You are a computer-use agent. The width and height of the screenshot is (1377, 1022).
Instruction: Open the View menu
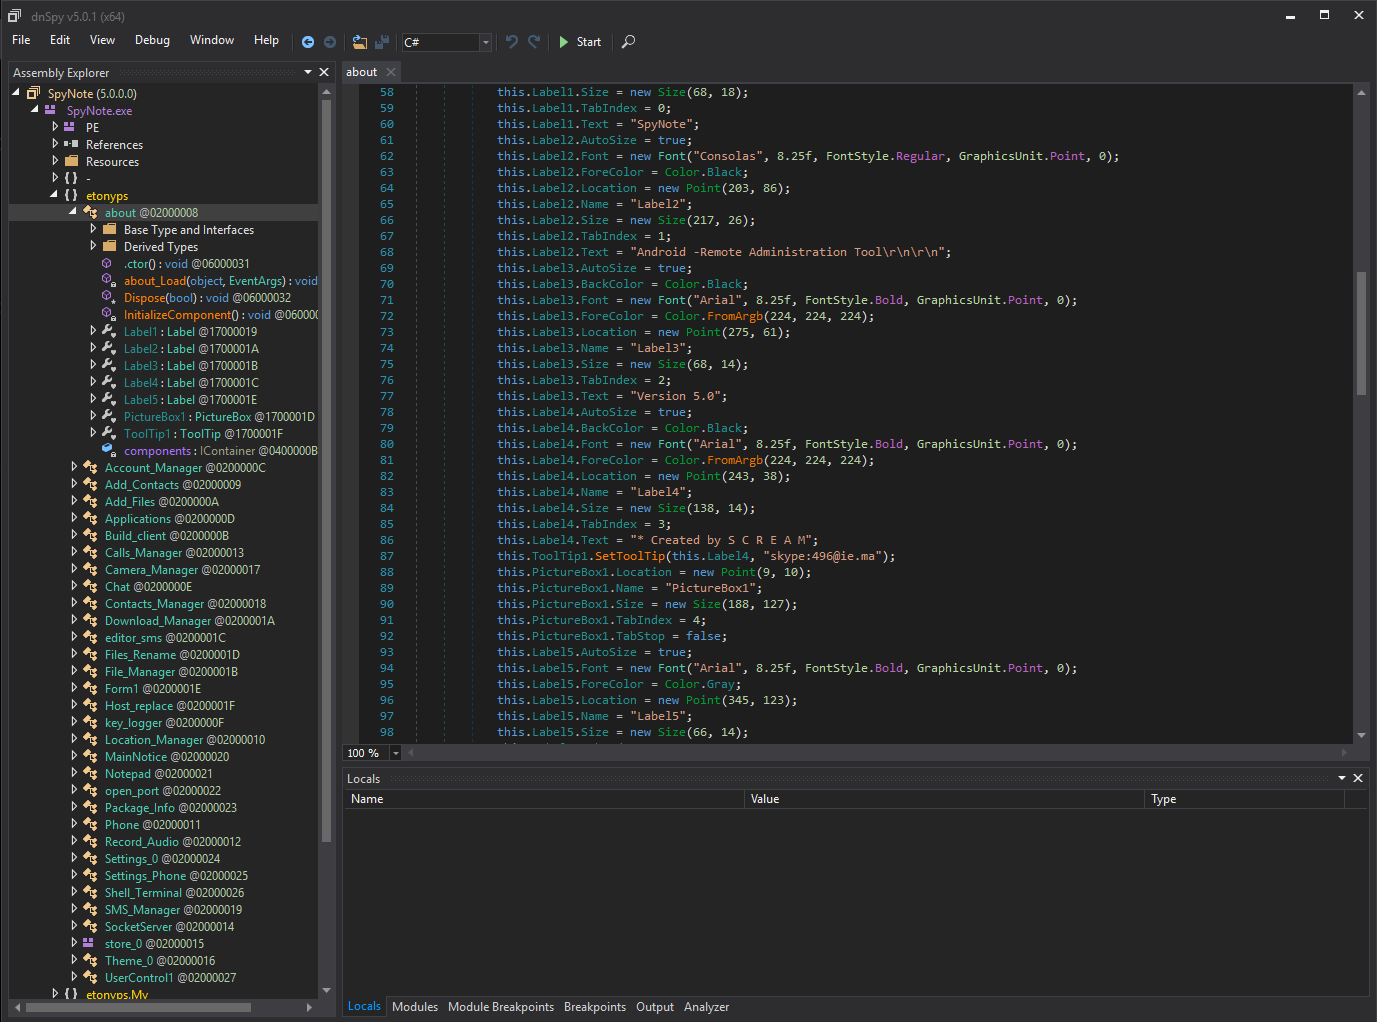[102, 40]
